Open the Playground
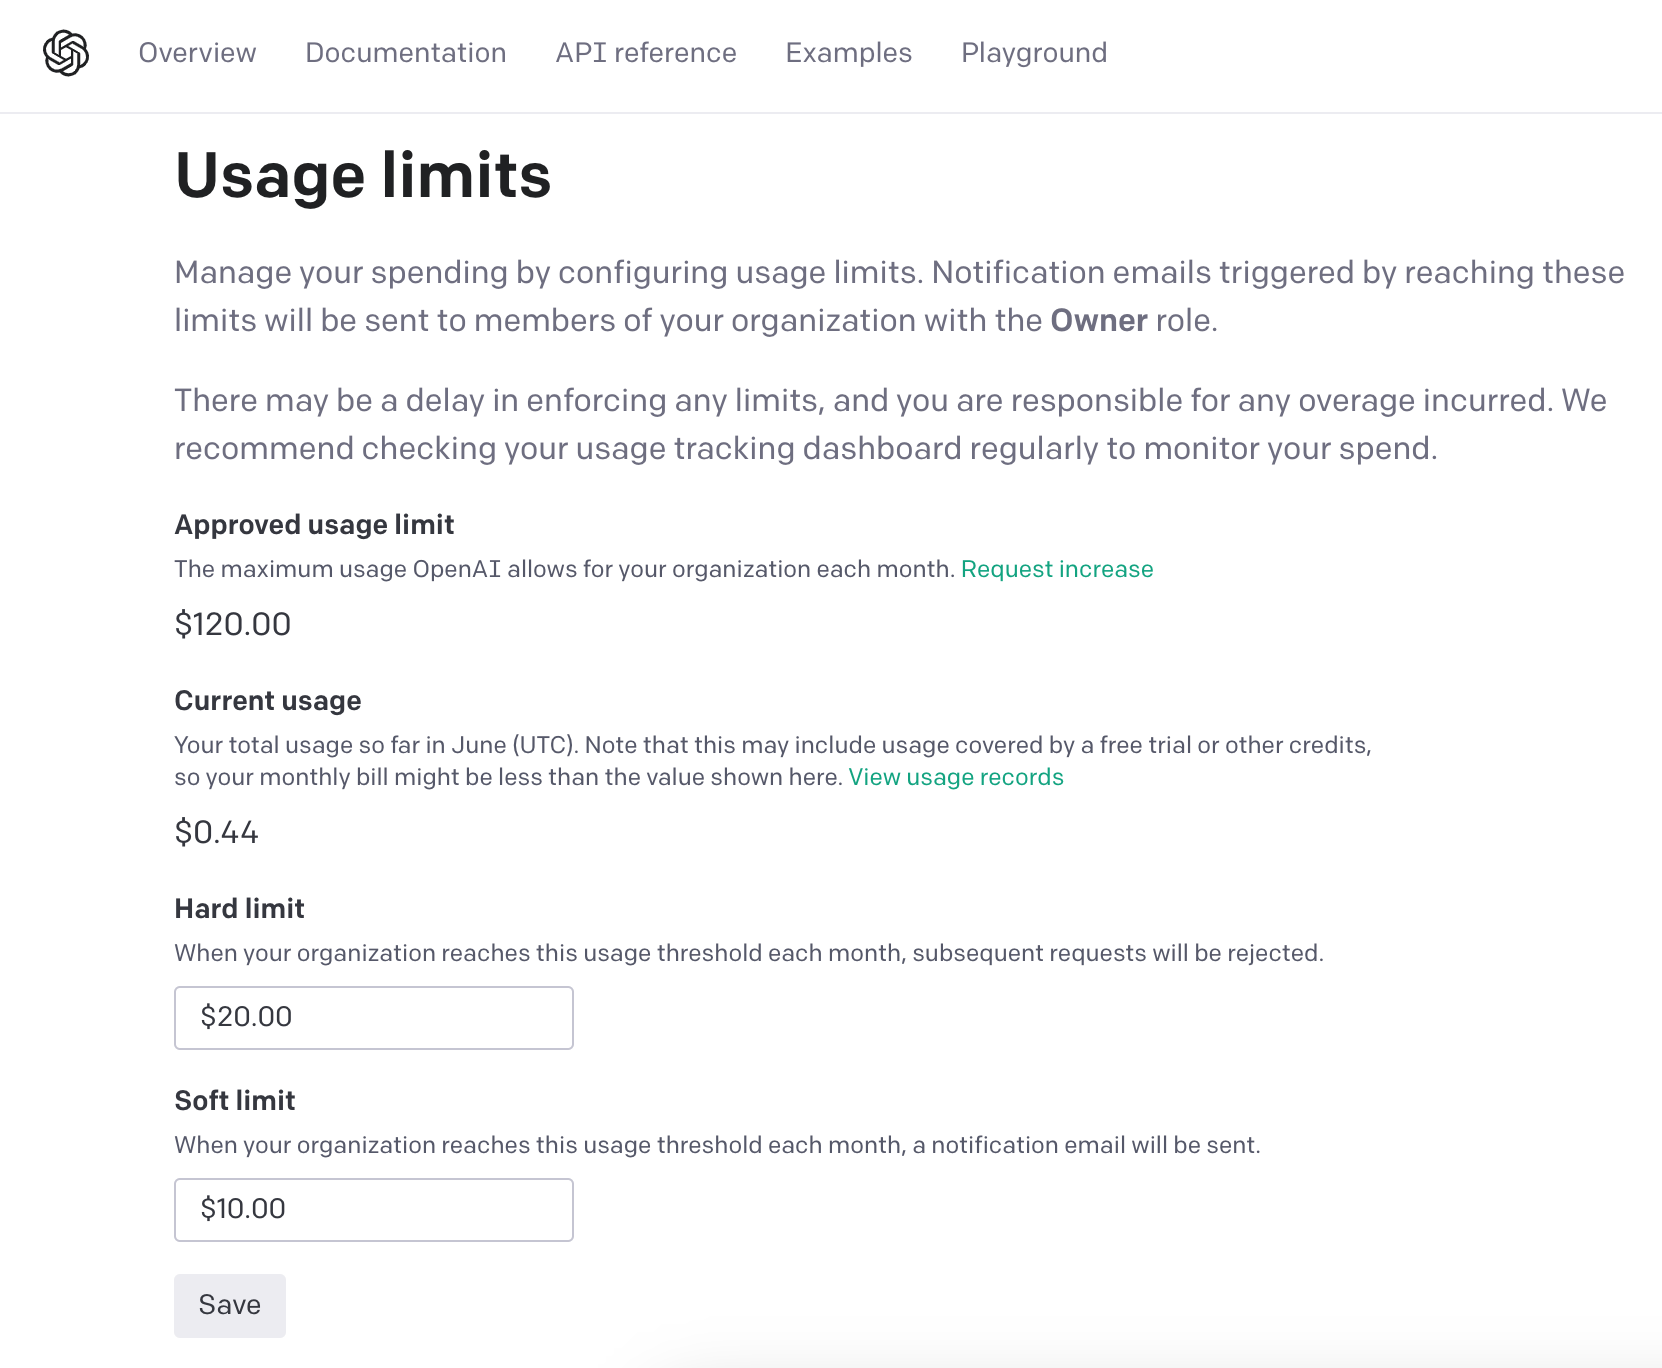This screenshot has height=1368, width=1662. [1034, 53]
